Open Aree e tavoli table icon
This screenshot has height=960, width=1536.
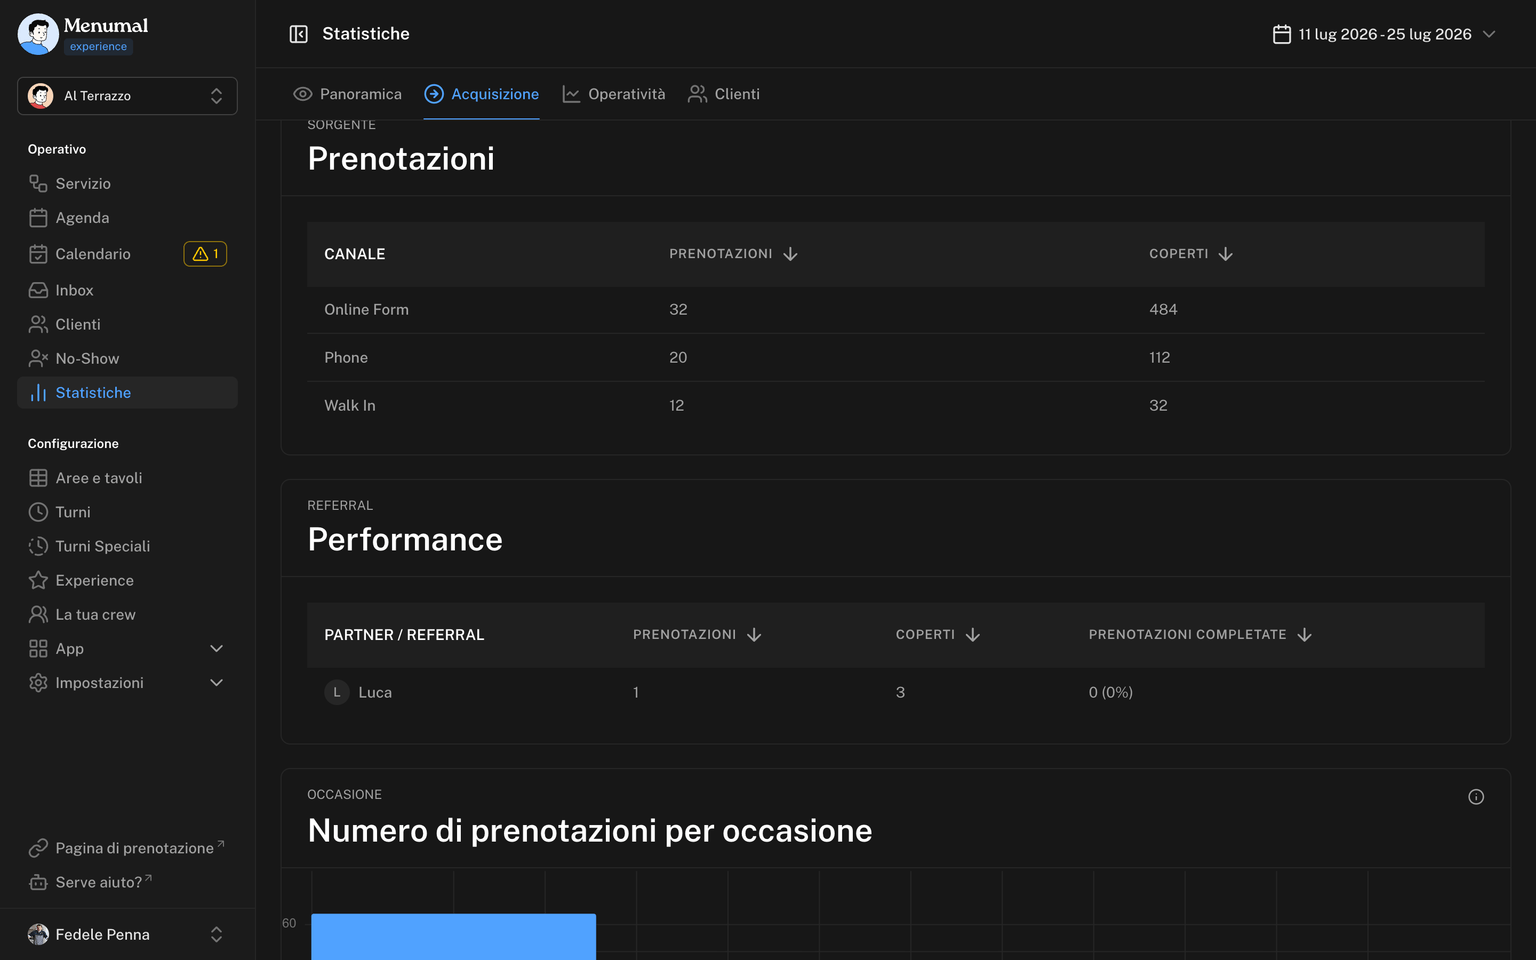[x=38, y=478]
